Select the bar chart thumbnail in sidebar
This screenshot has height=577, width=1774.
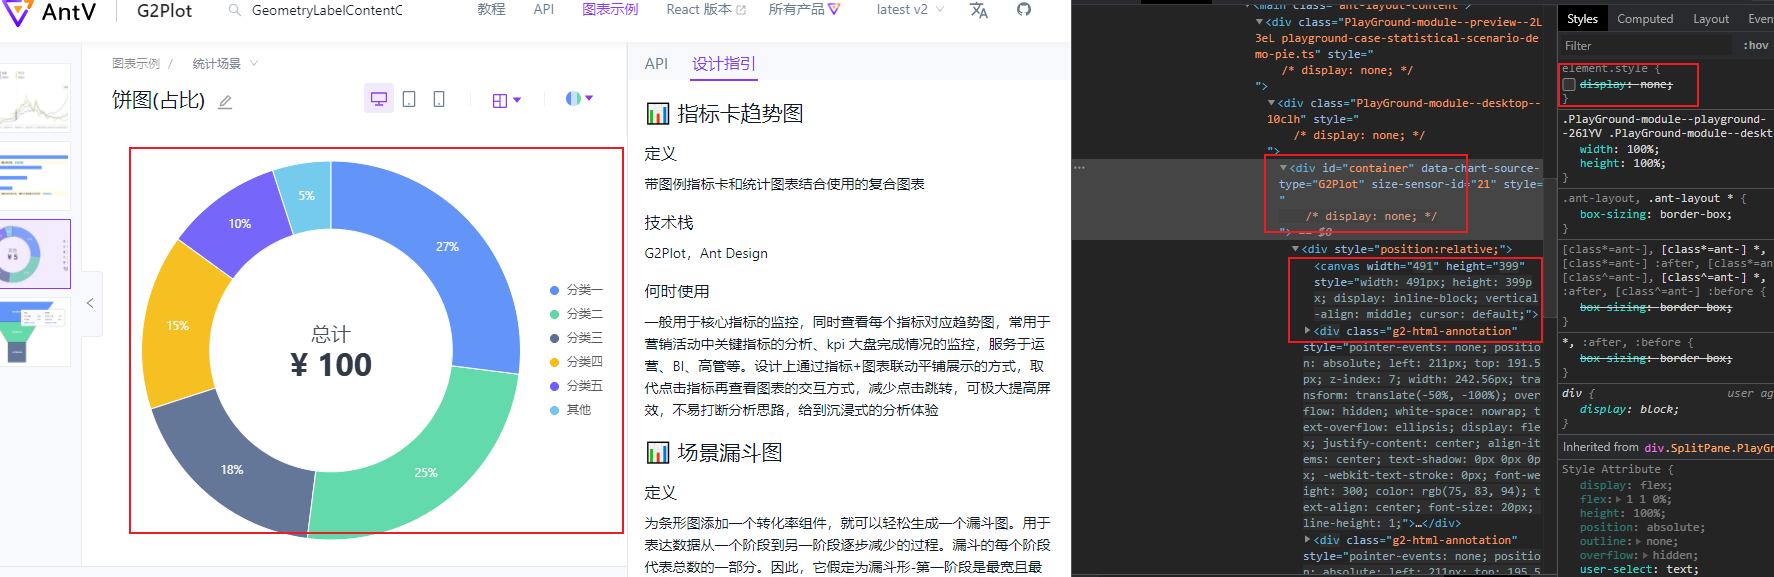click(x=35, y=175)
